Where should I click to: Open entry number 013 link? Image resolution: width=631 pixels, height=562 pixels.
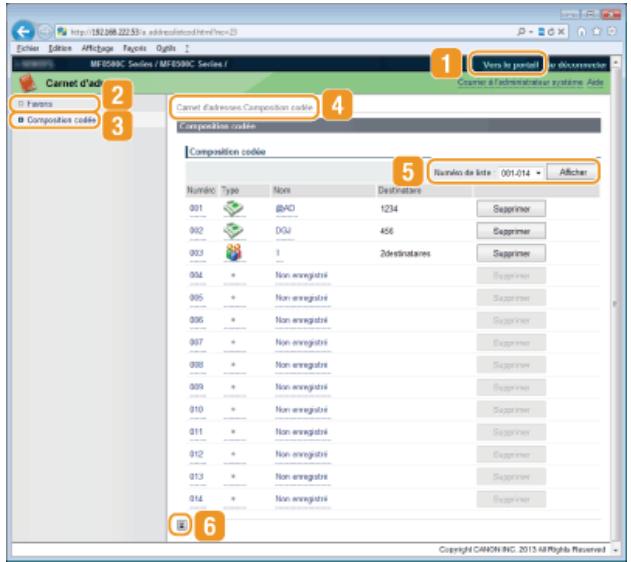pyautogui.click(x=196, y=476)
